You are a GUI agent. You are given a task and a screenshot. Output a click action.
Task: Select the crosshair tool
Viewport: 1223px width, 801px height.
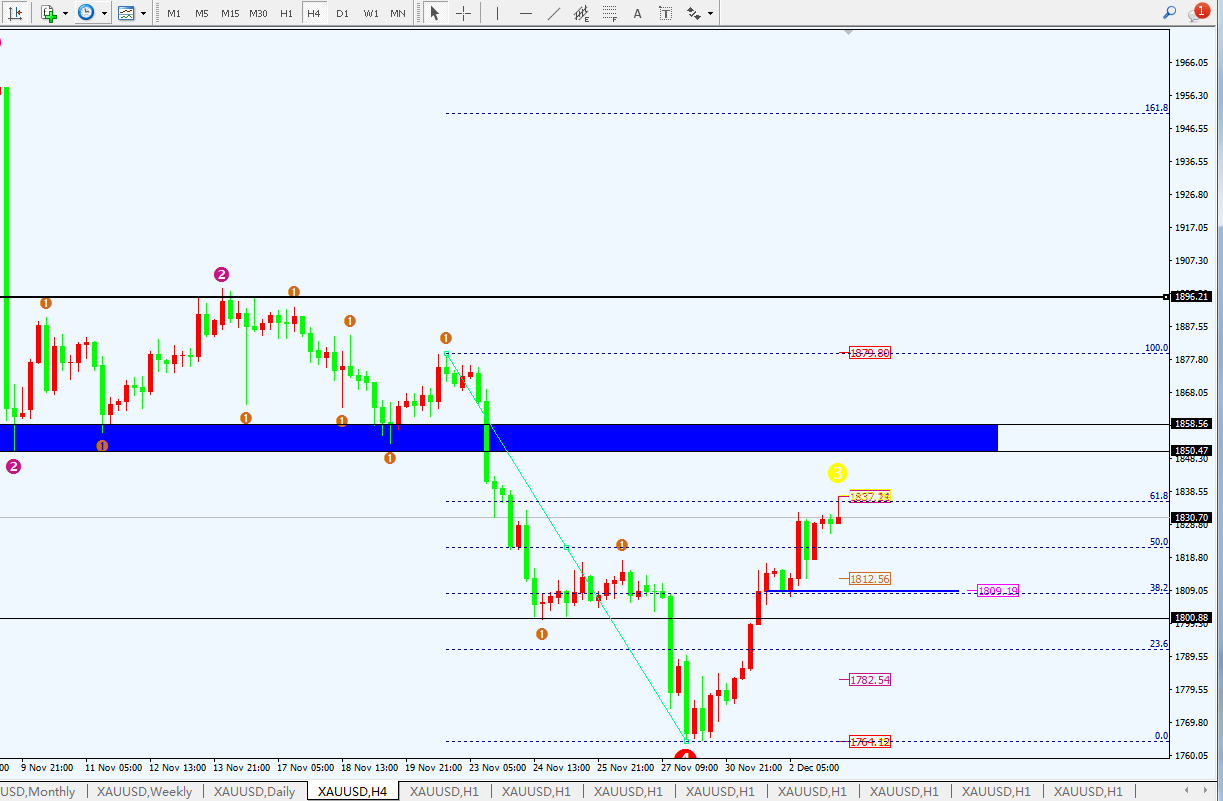click(463, 13)
